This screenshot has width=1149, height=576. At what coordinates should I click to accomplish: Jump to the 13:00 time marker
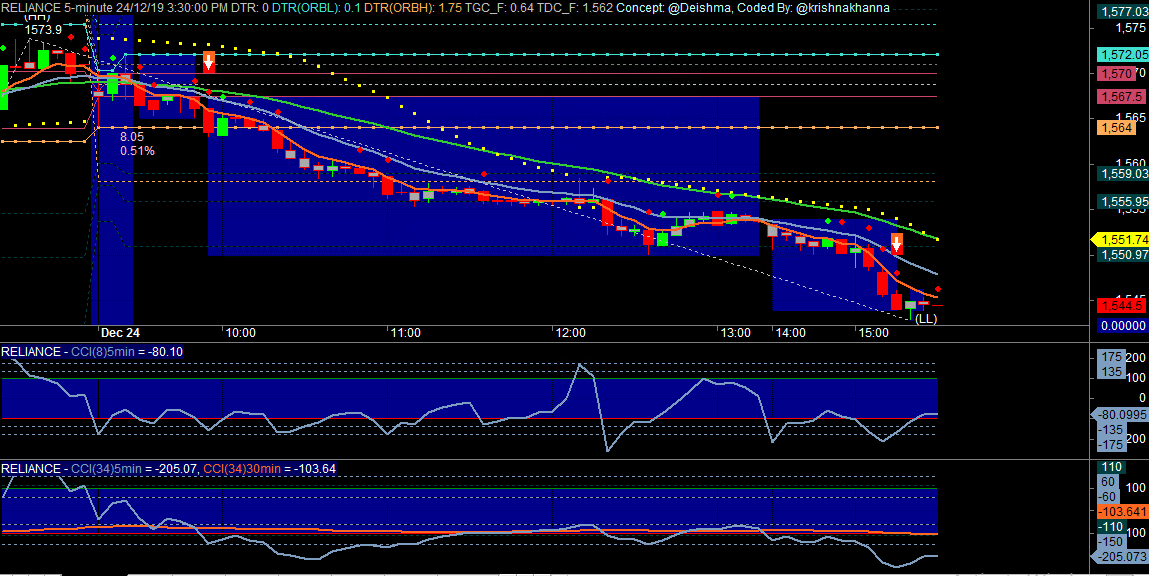tap(736, 332)
